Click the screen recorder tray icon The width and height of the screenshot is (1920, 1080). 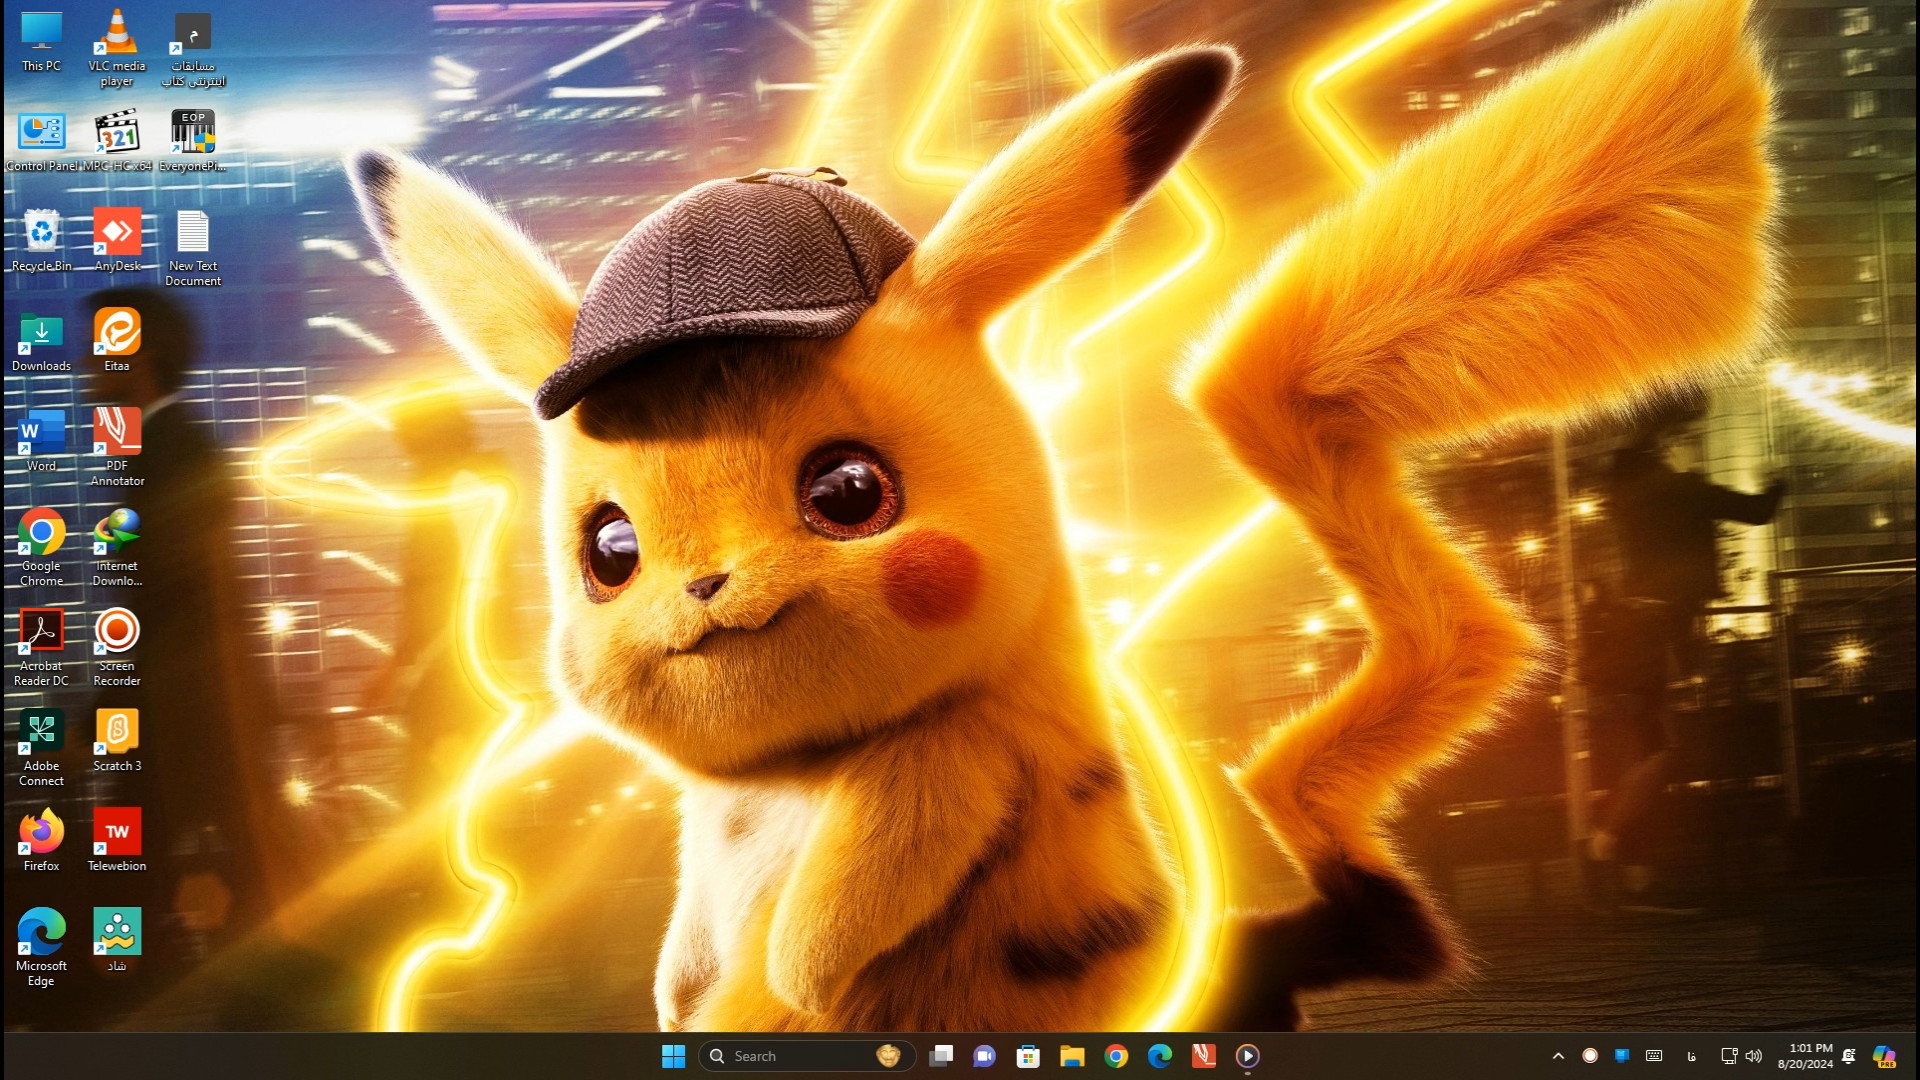click(1590, 1056)
